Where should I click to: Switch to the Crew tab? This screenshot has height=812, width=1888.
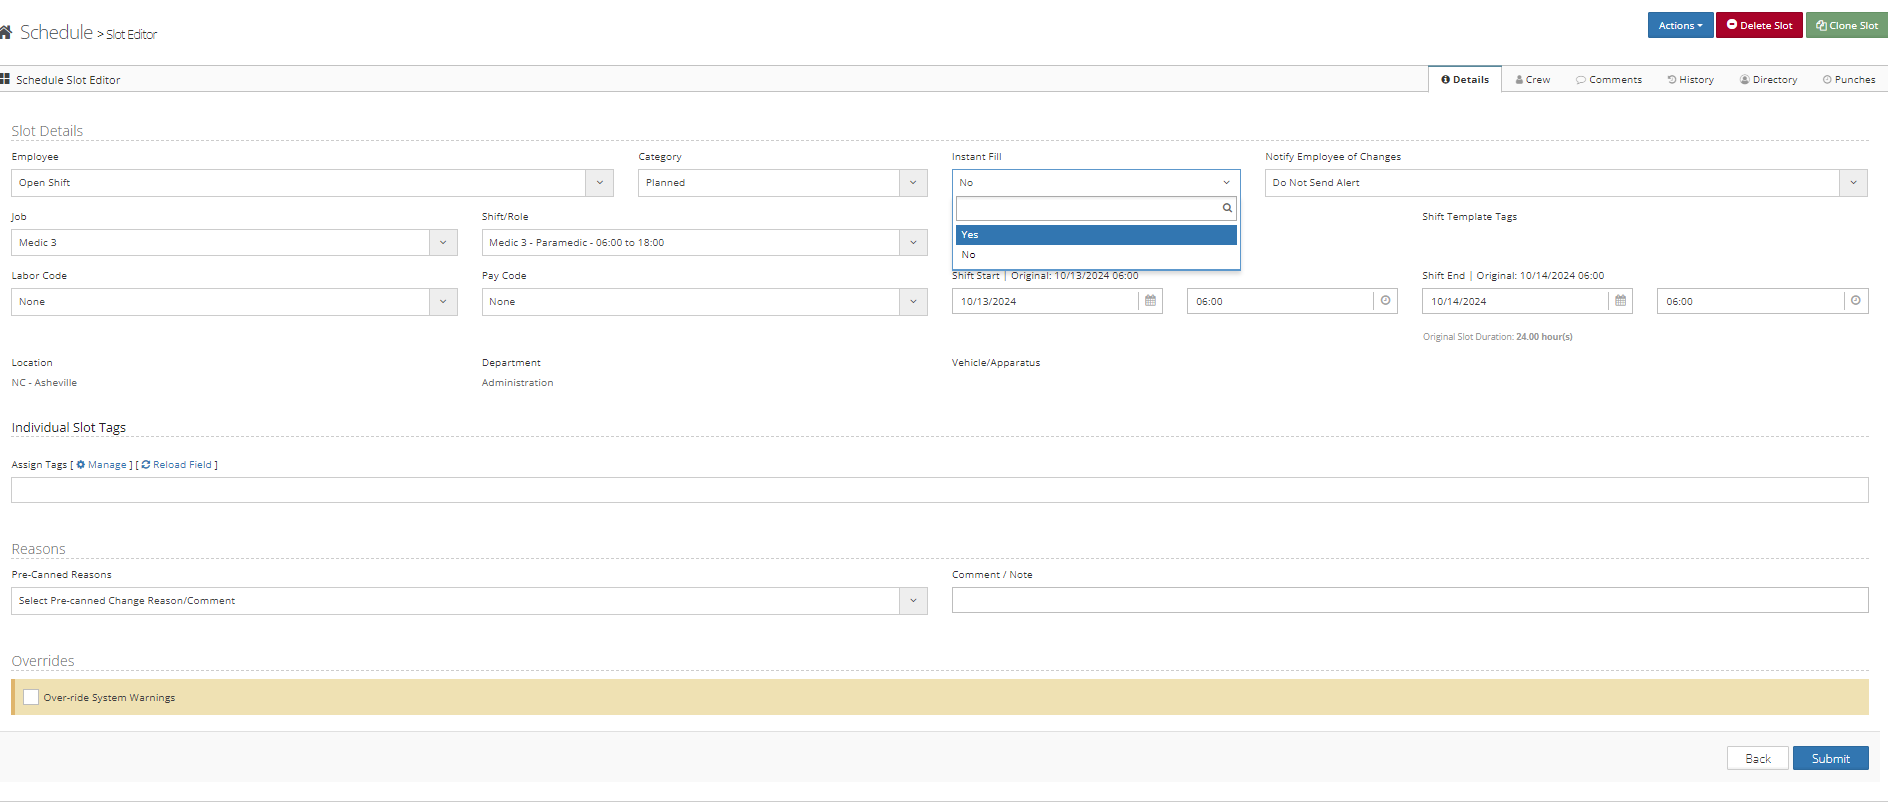coord(1533,80)
